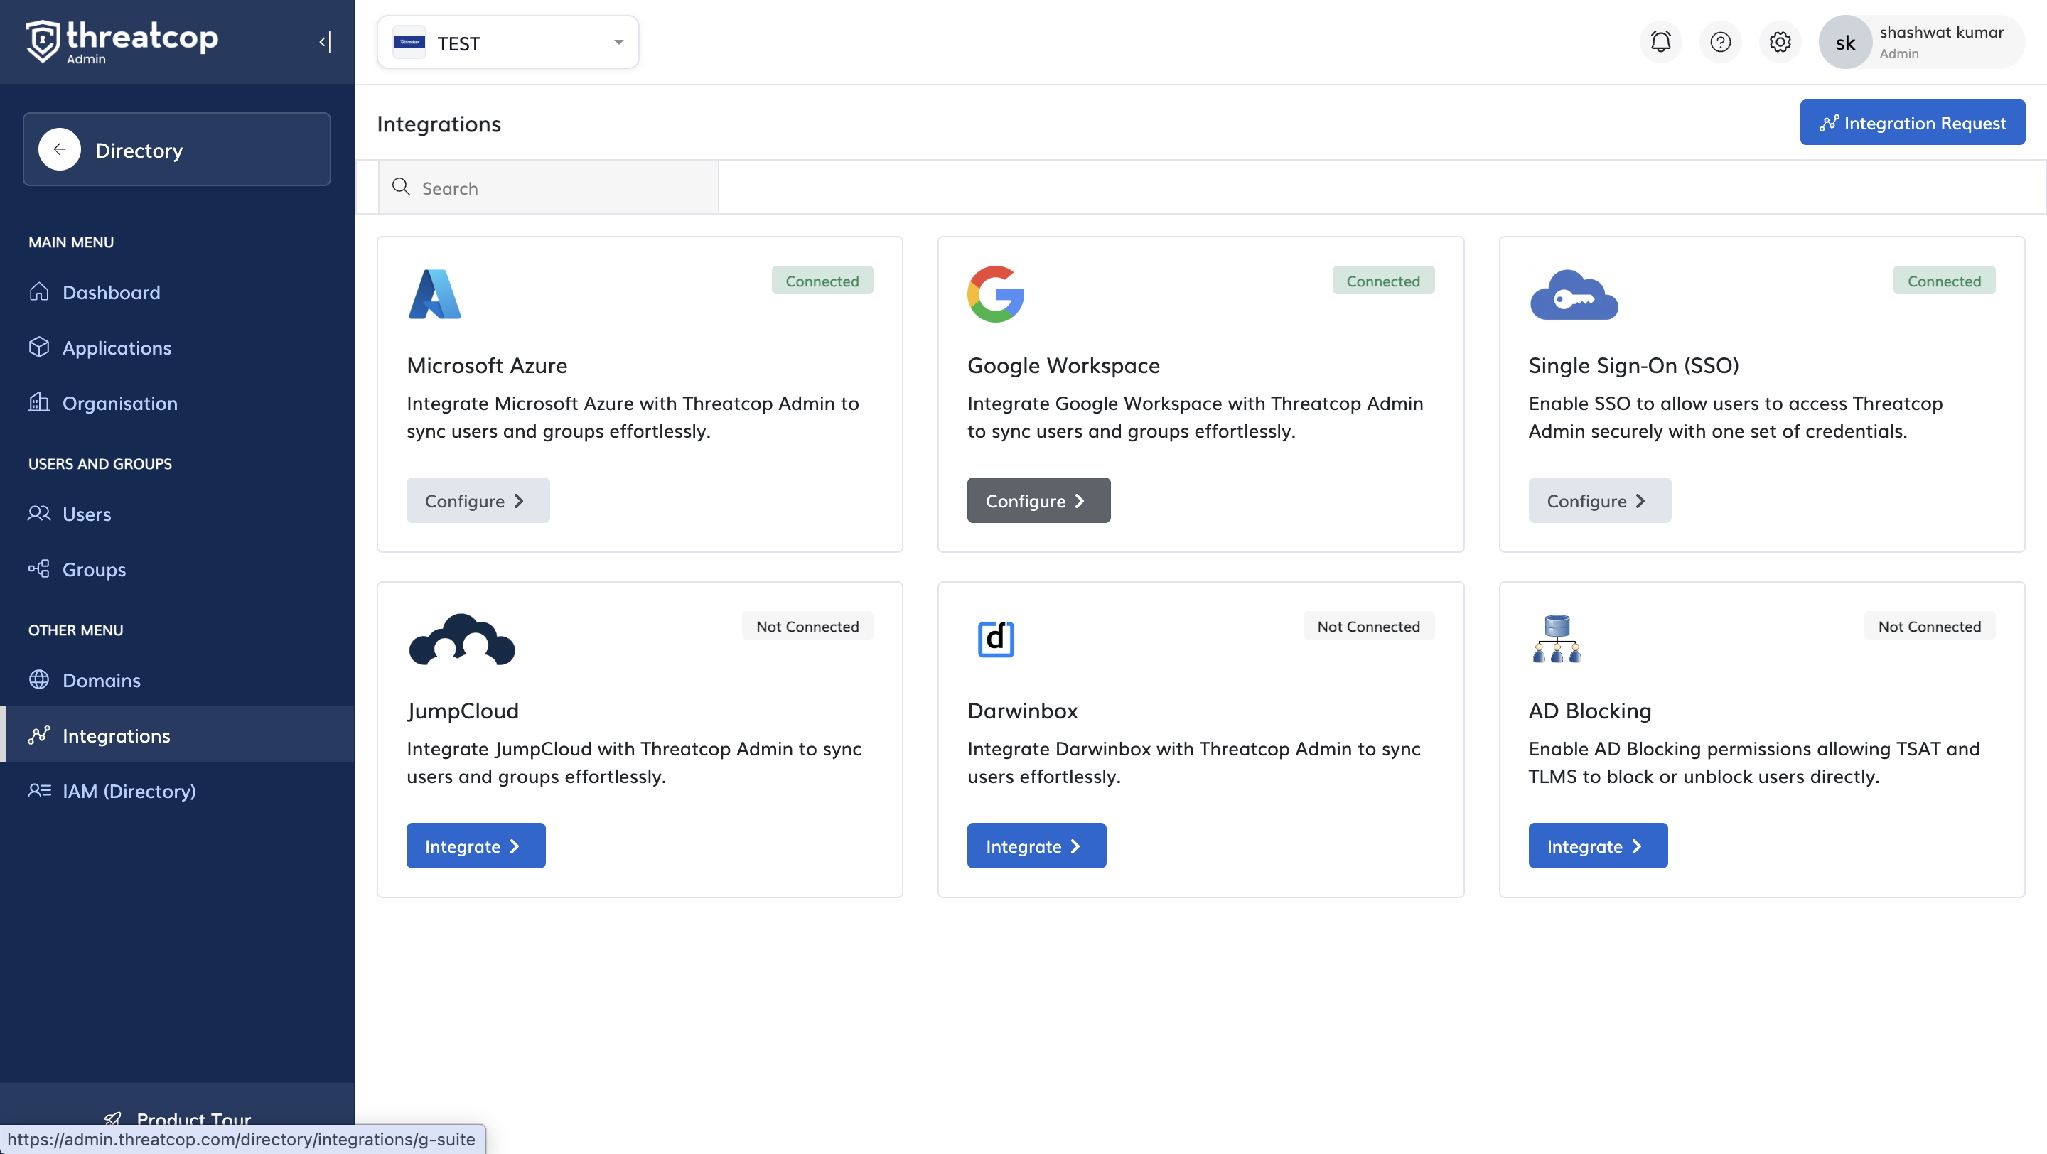The width and height of the screenshot is (2047, 1154).
Task: Click the AD Blocking card title
Action: (x=1590, y=711)
